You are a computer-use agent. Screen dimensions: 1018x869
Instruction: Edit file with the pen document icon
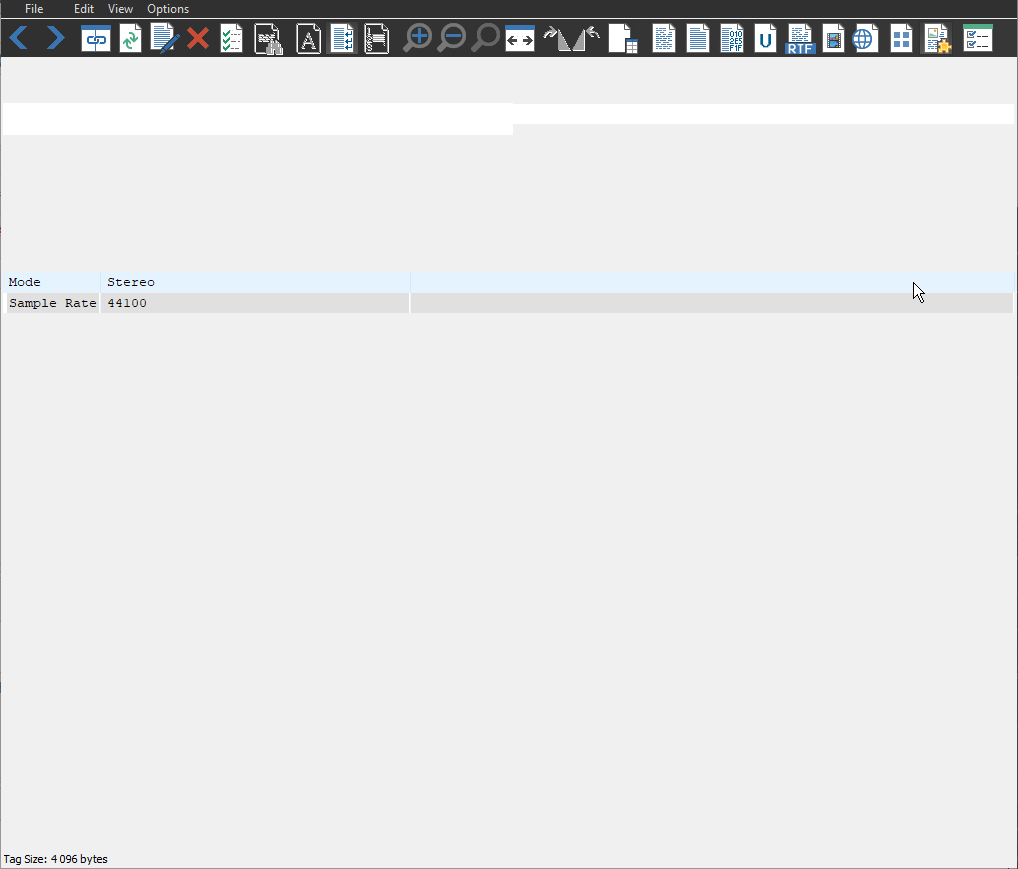click(x=164, y=38)
